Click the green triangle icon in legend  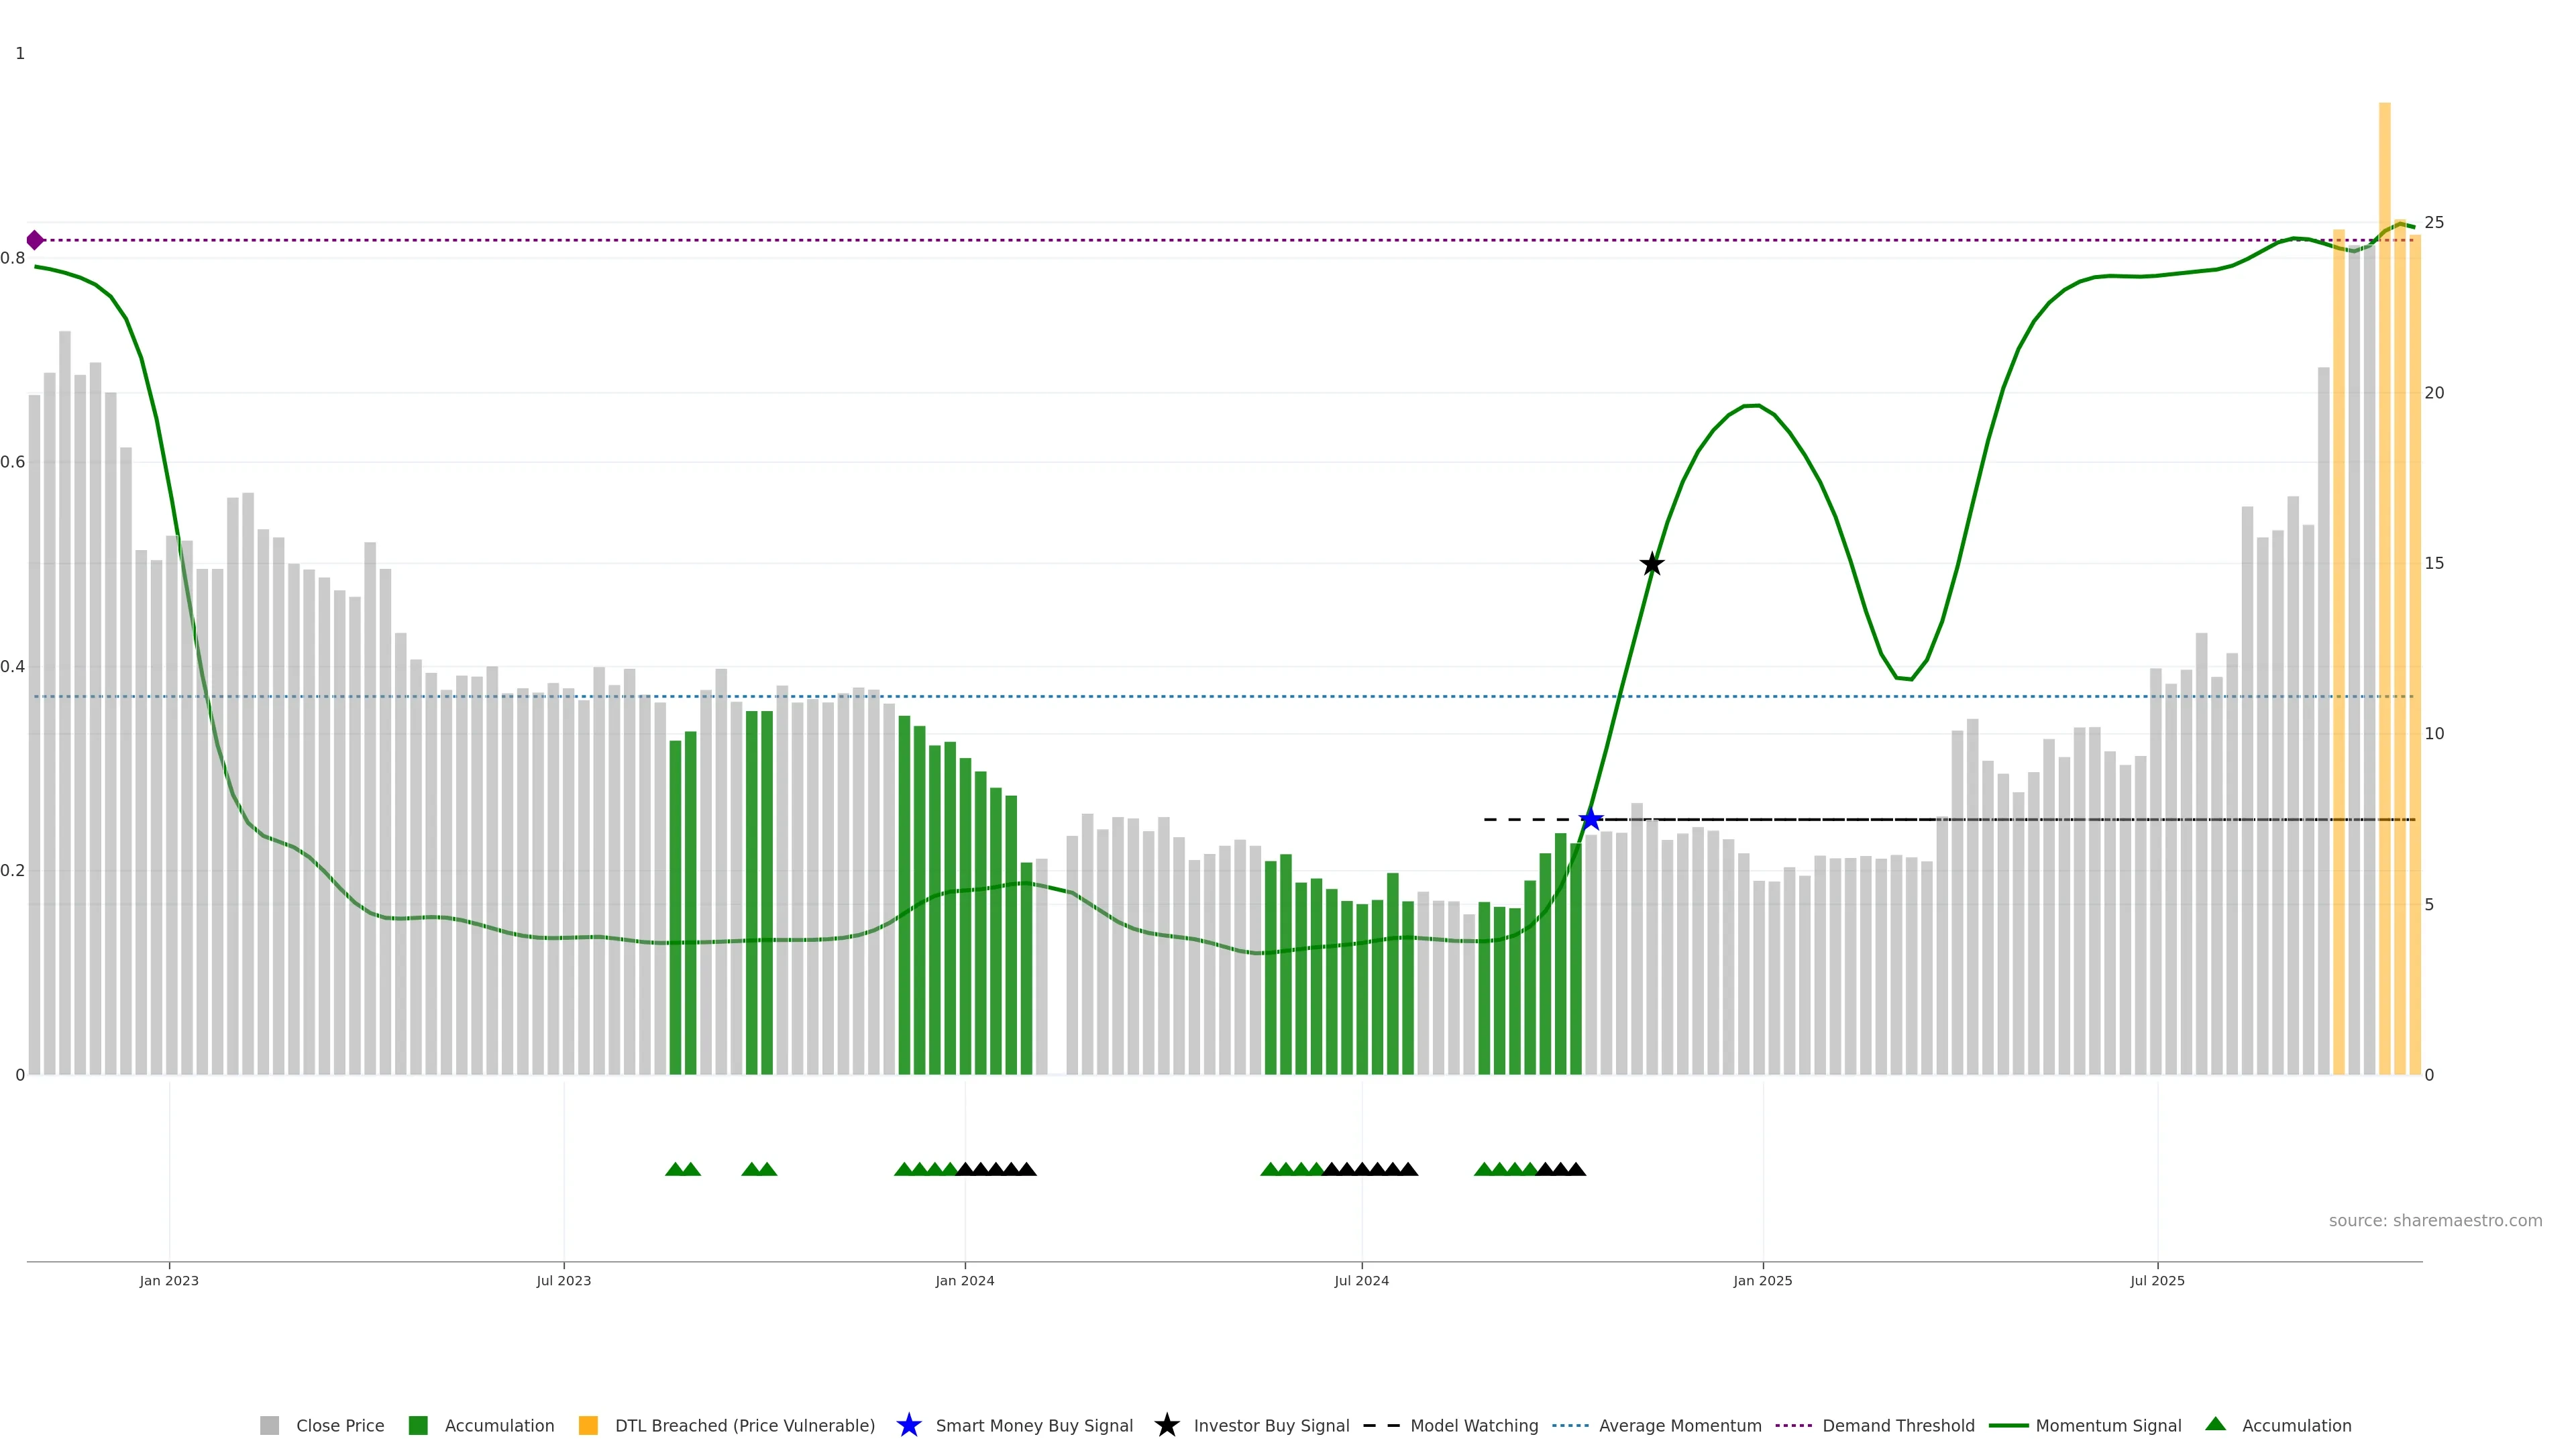[2215, 1424]
